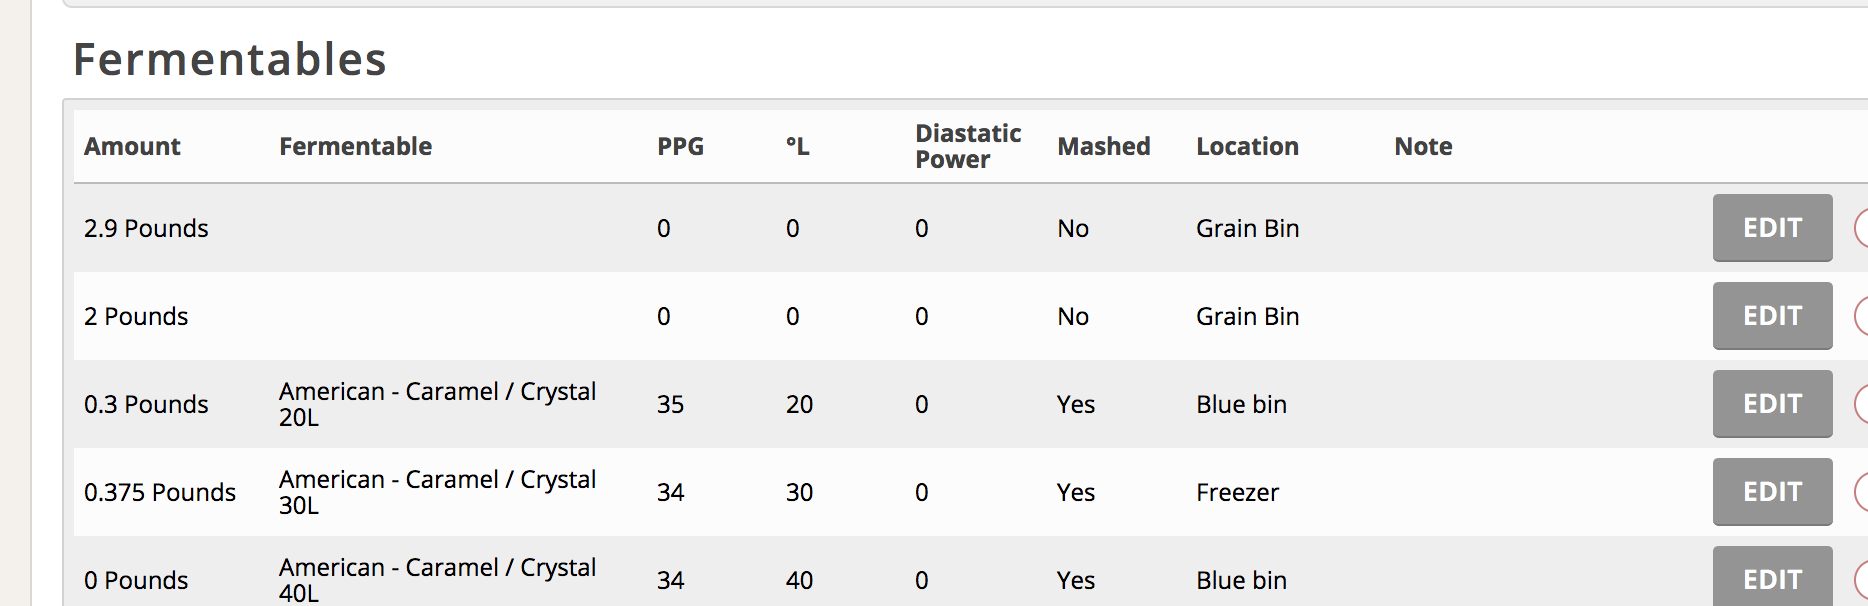
Task: Click the round delete icon for 2 Pounds row
Action: [1861, 316]
